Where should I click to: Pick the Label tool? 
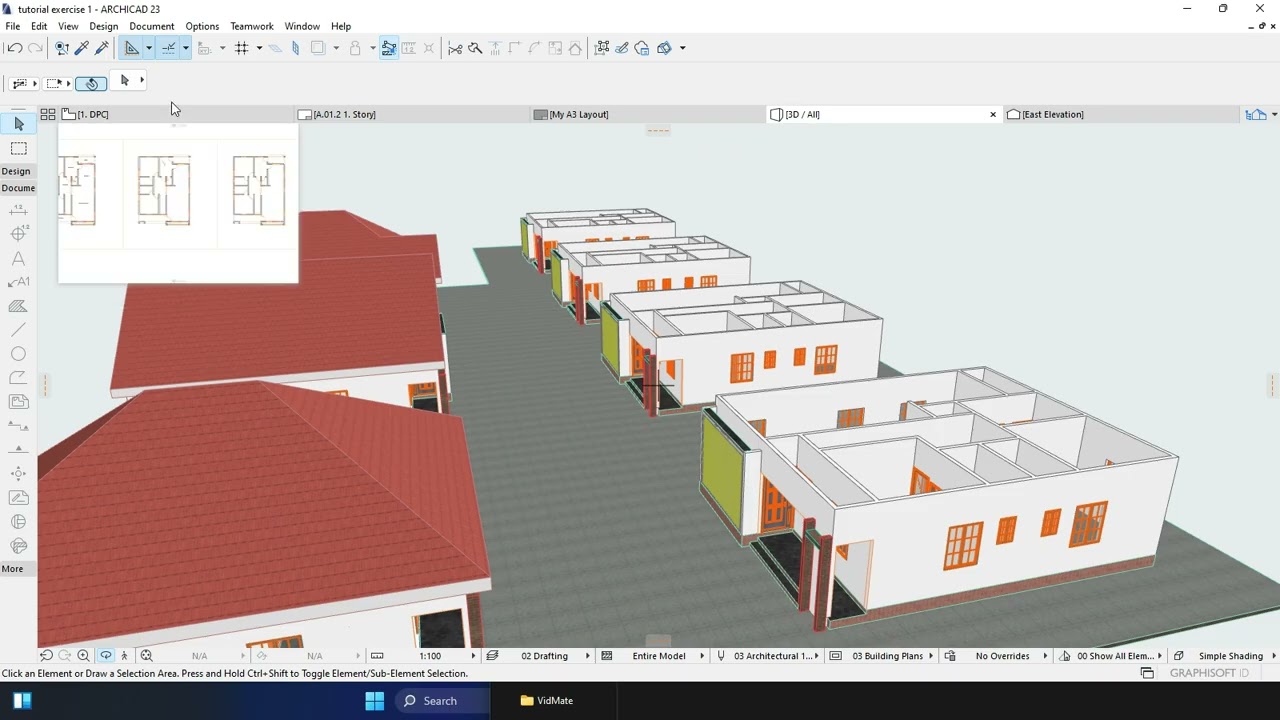pos(18,282)
